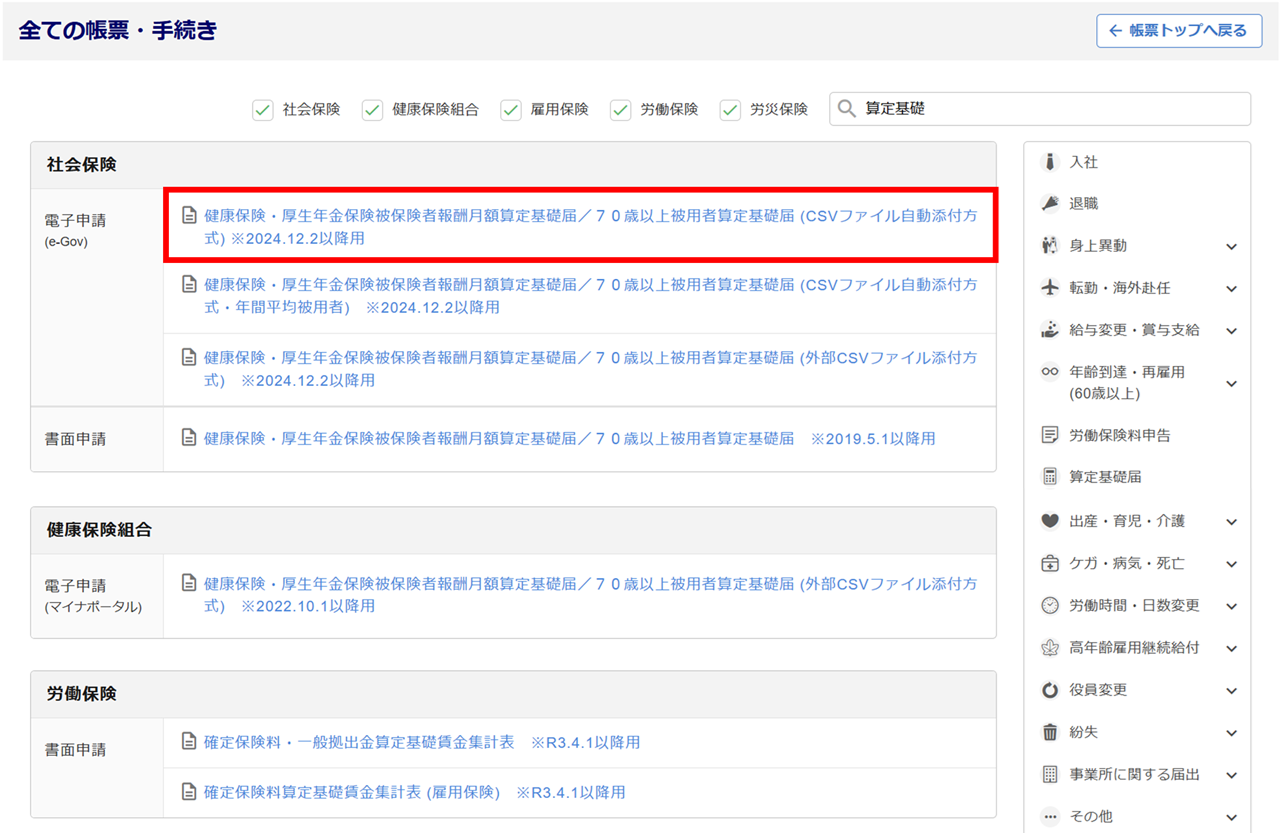
Task: Click the heart icon for 出産・育児・介護
Action: pyautogui.click(x=1050, y=521)
